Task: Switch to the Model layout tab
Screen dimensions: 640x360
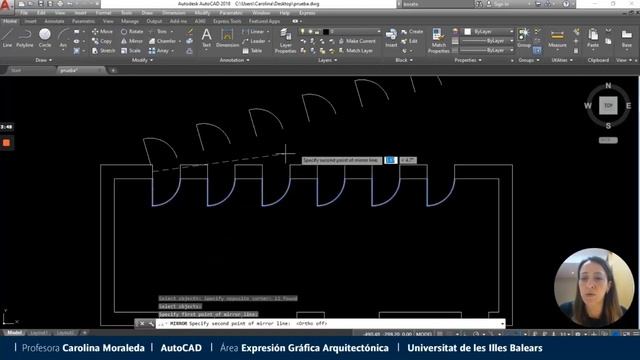Action: (14, 333)
